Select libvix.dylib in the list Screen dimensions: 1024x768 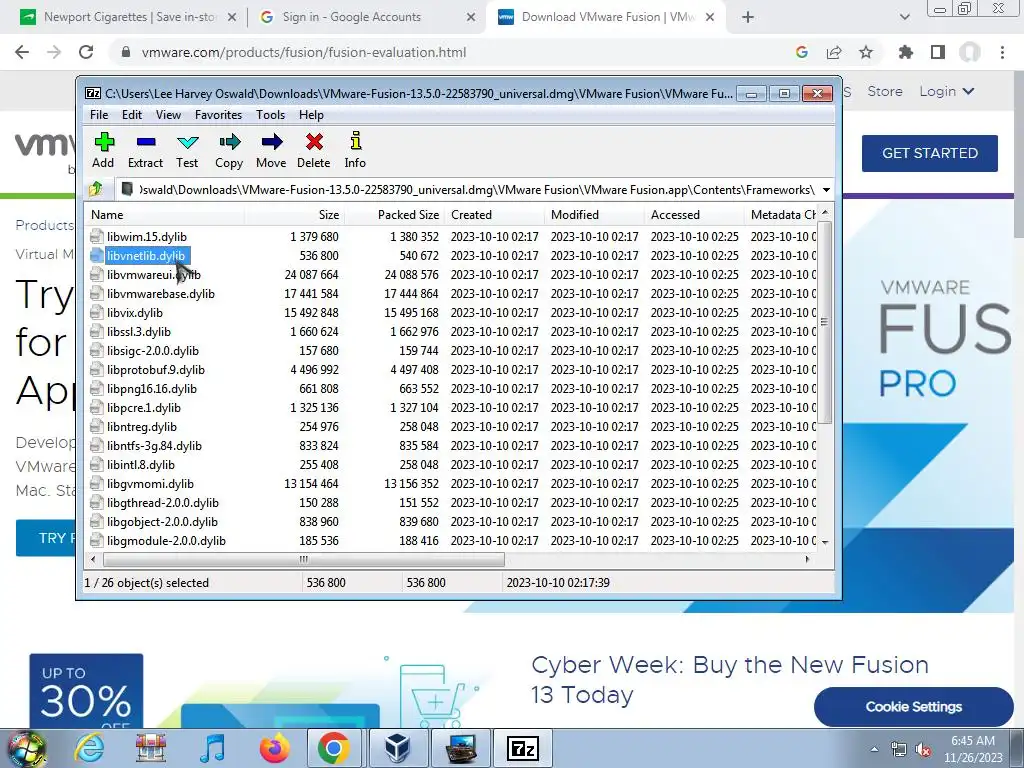pyautogui.click(x=135, y=313)
